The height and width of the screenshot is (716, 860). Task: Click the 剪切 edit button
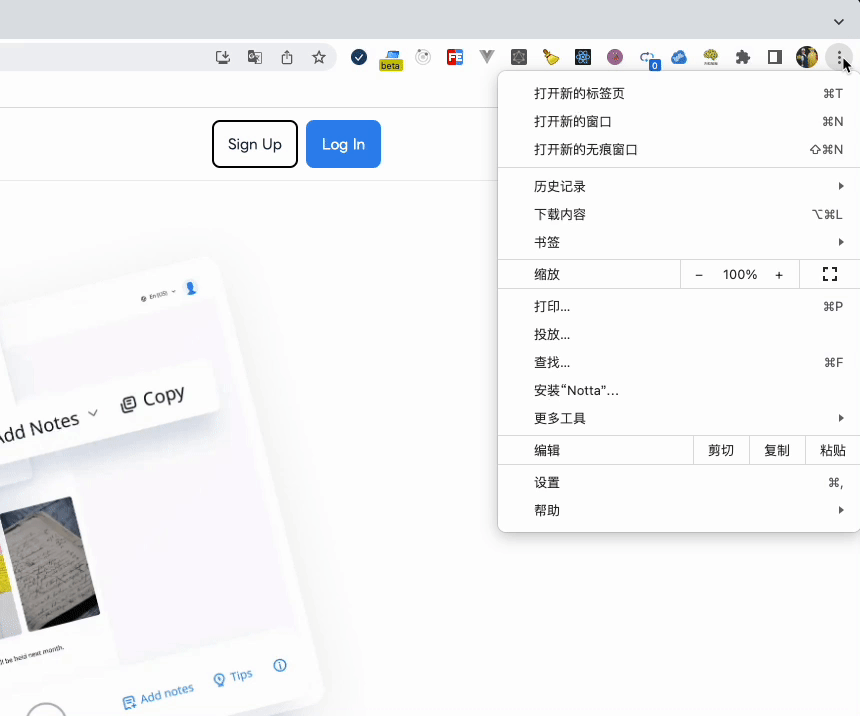pyautogui.click(x=721, y=450)
